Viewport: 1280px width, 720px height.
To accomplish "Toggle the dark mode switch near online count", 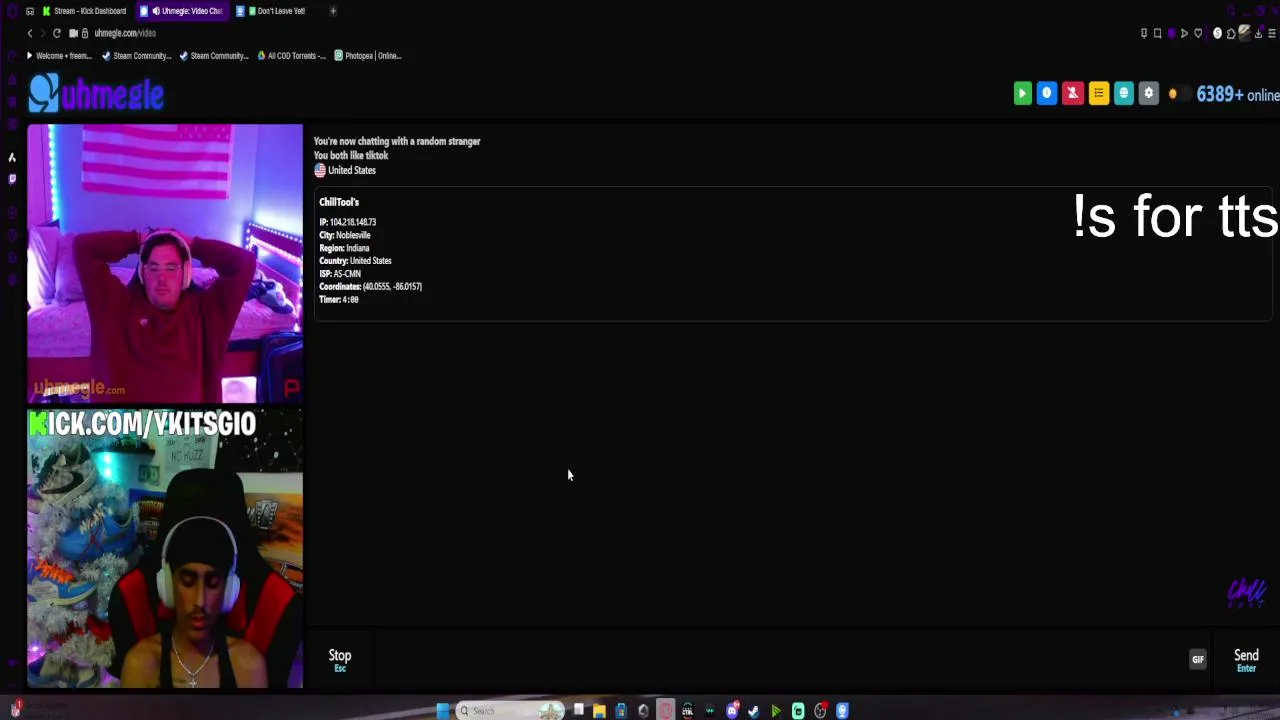I will (1179, 94).
